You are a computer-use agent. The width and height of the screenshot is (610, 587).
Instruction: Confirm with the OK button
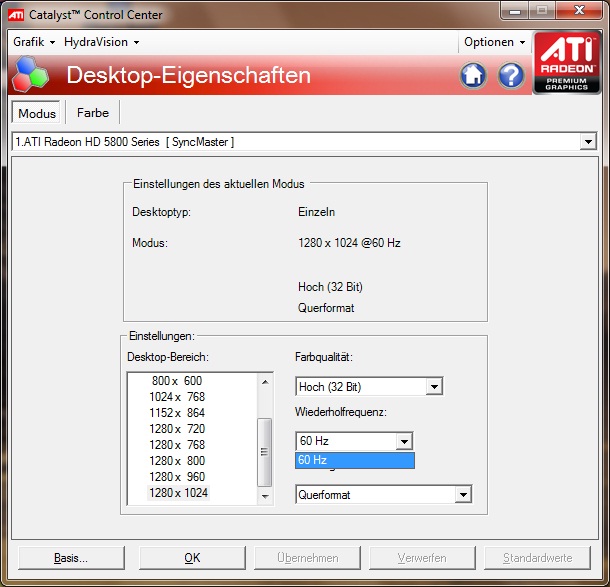(192, 558)
